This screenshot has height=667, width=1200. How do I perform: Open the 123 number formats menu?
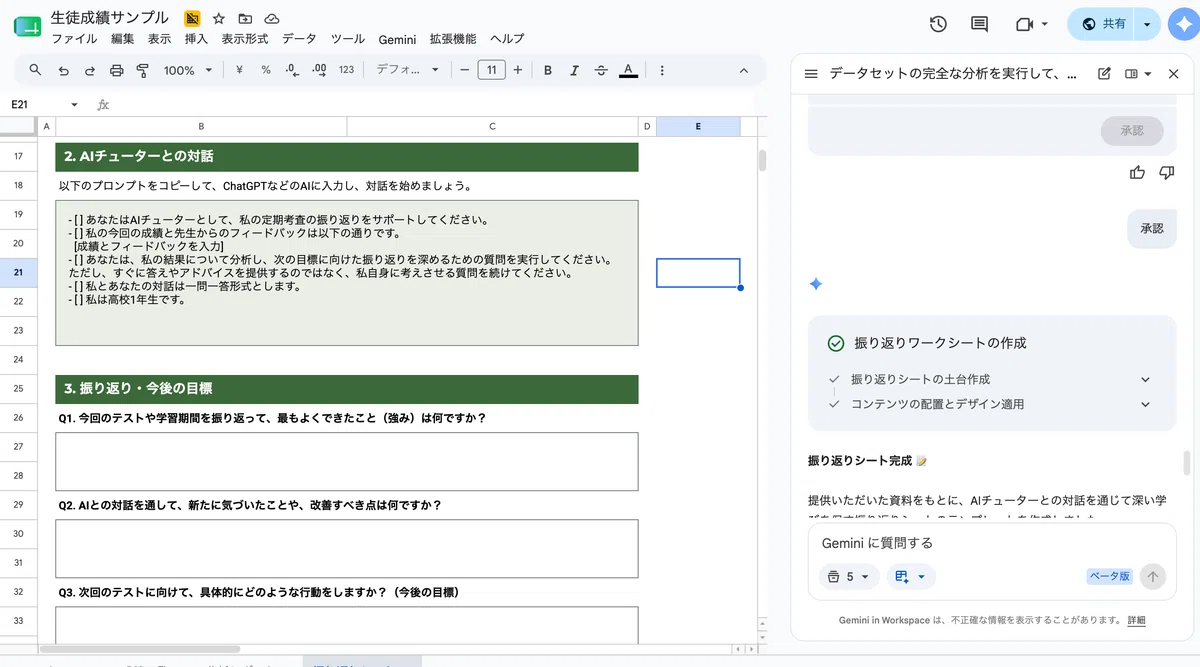pyautogui.click(x=347, y=70)
